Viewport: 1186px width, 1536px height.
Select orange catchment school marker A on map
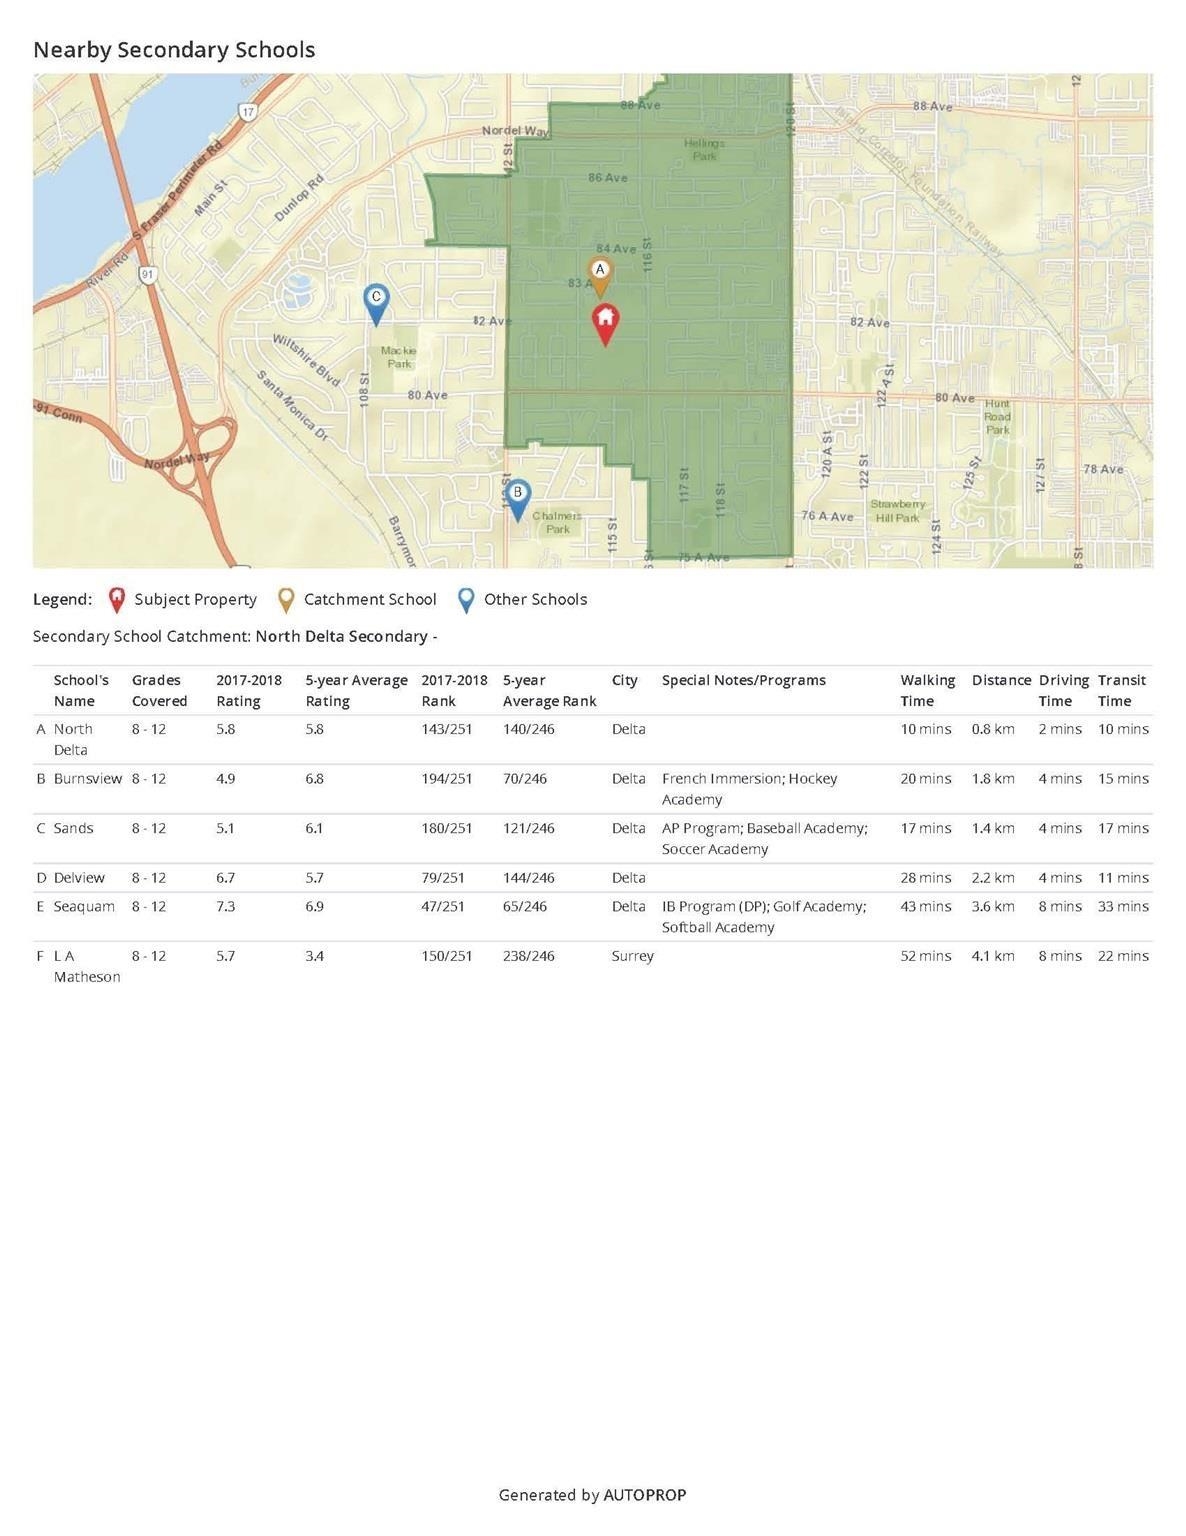pyautogui.click(x=599, y=277)
